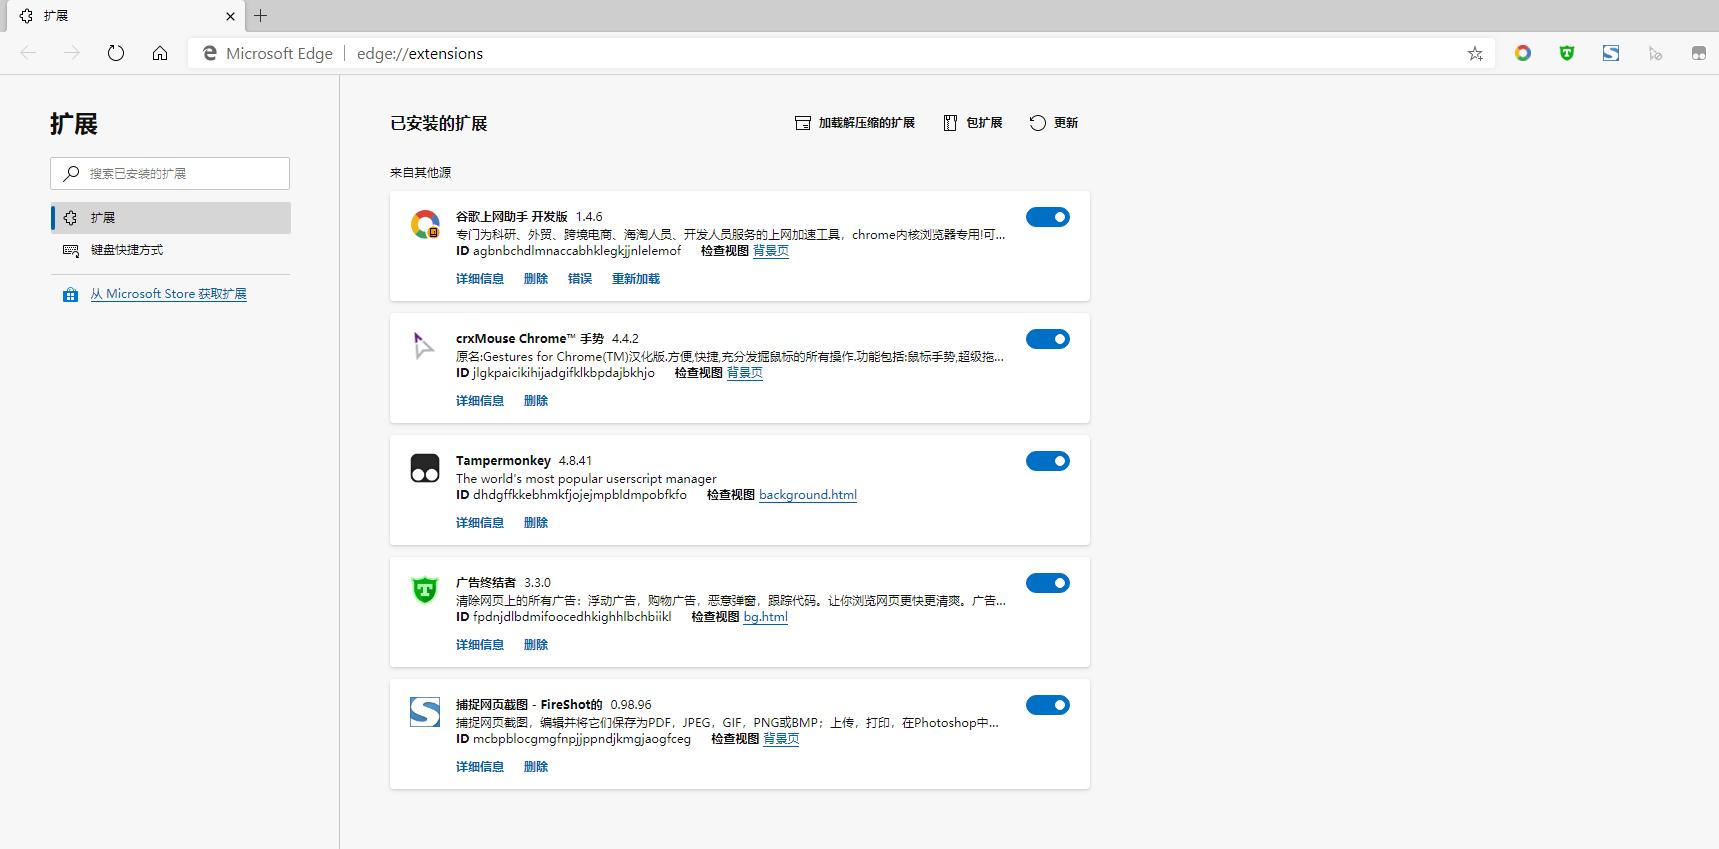Click the FireShot version 0.98.96 text
Viewport: 1719px width, 849px height.
coord(631,705)
